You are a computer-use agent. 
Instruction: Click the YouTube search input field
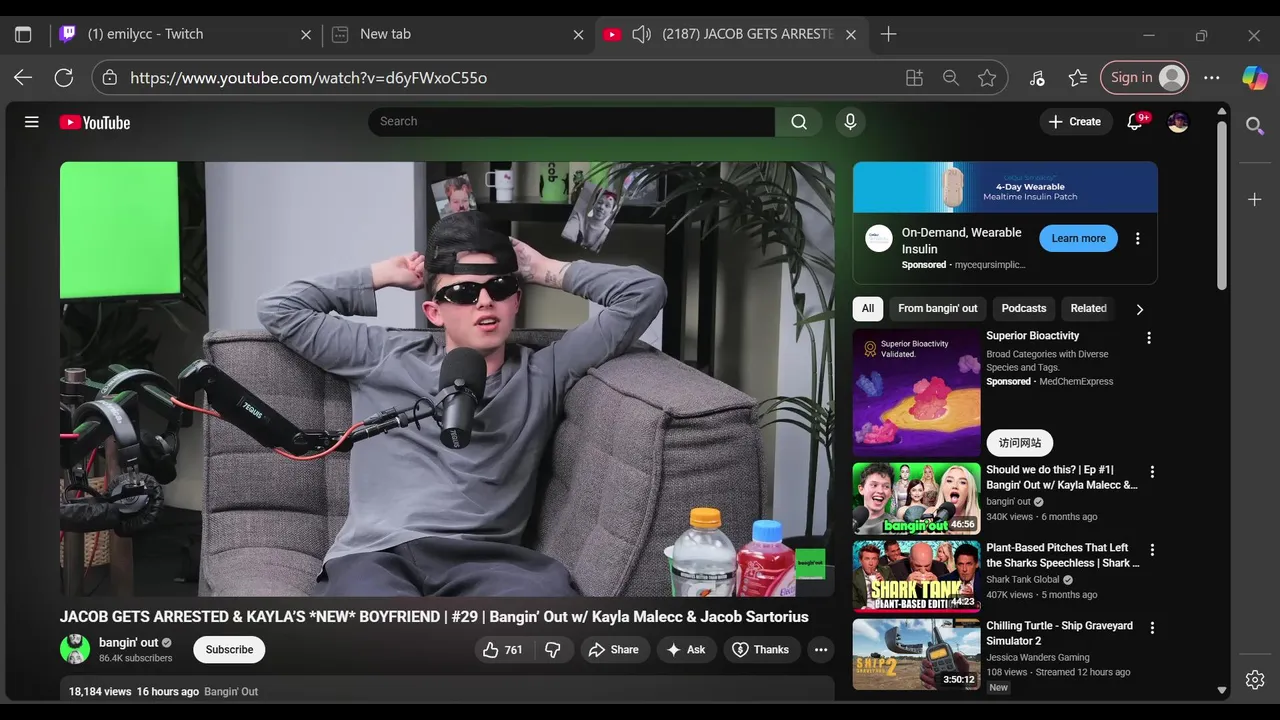571,122
